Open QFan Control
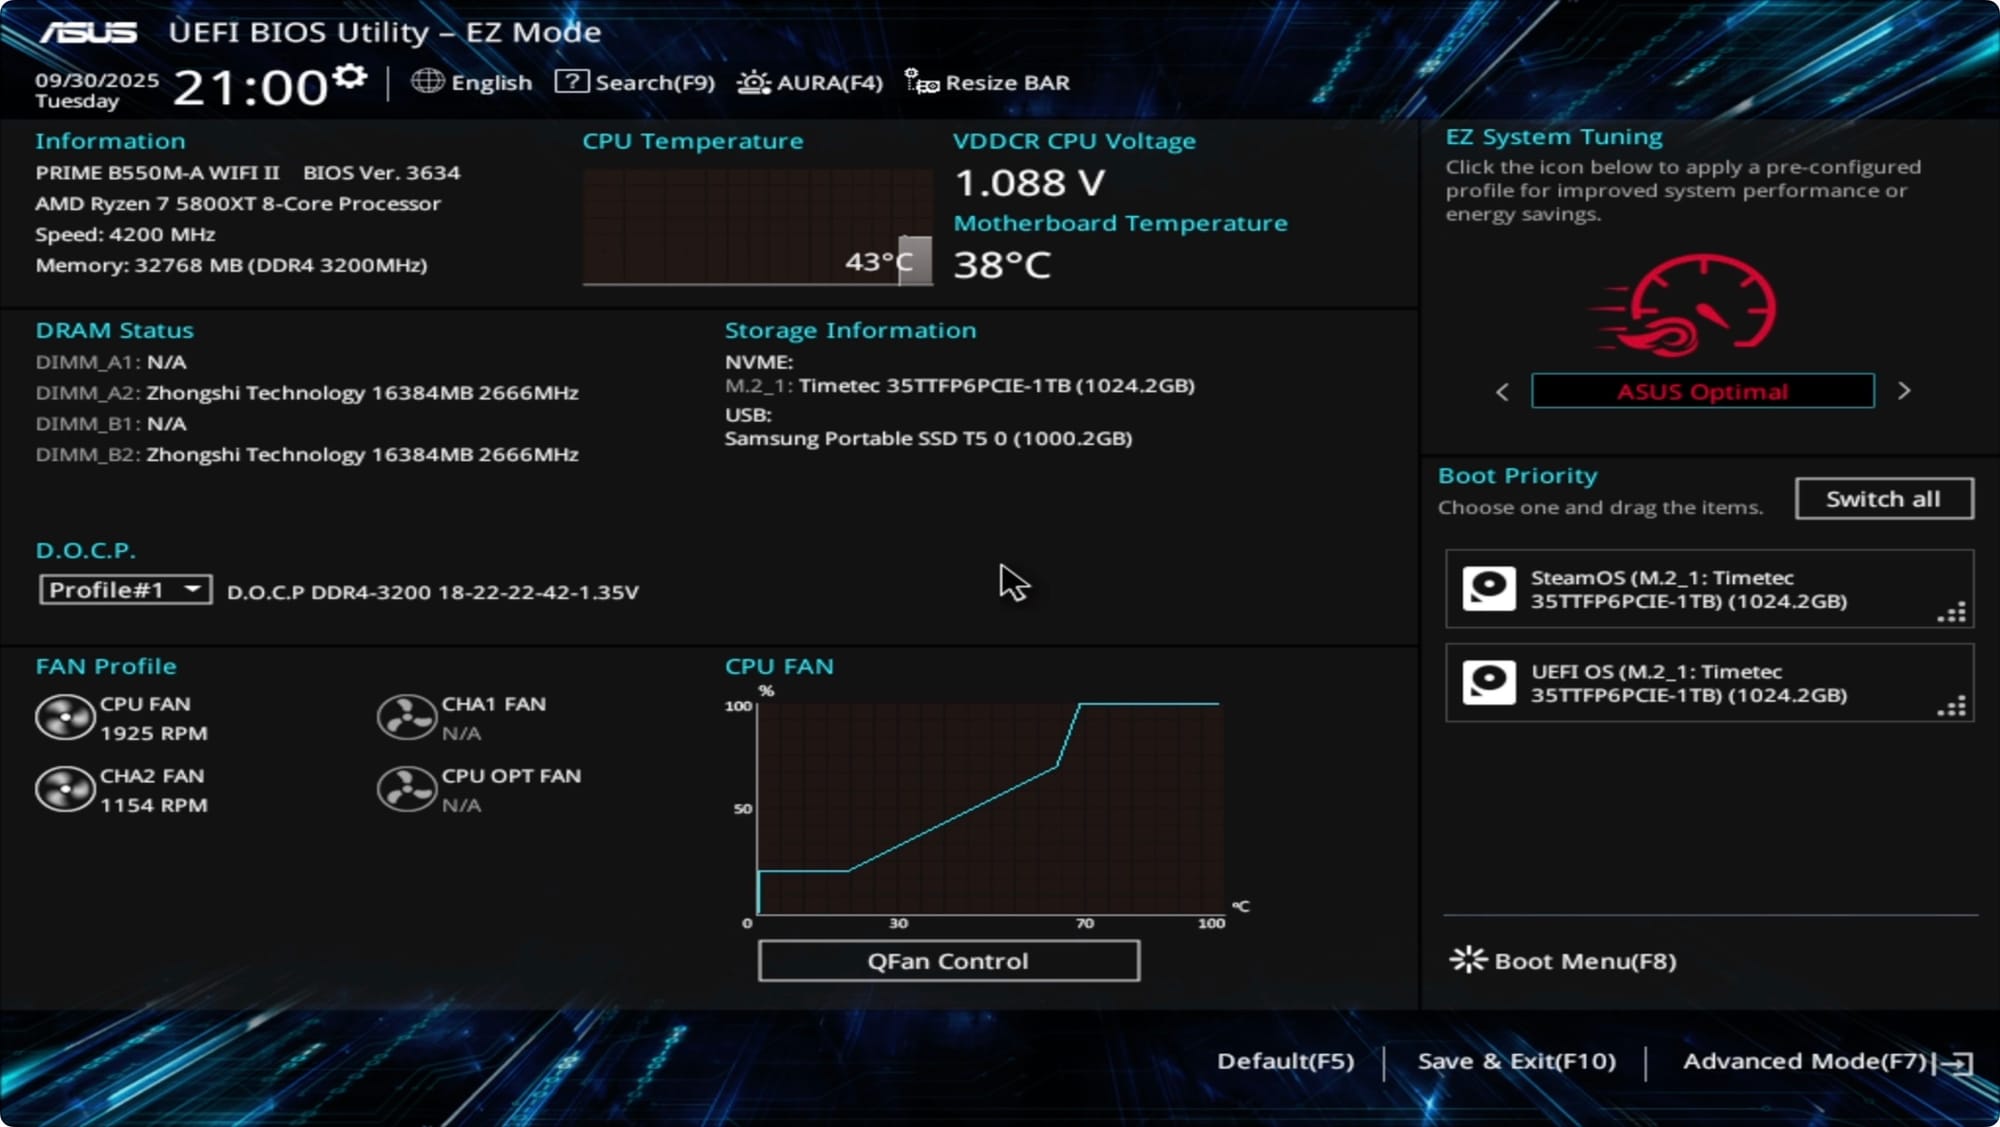 (947, 960)
